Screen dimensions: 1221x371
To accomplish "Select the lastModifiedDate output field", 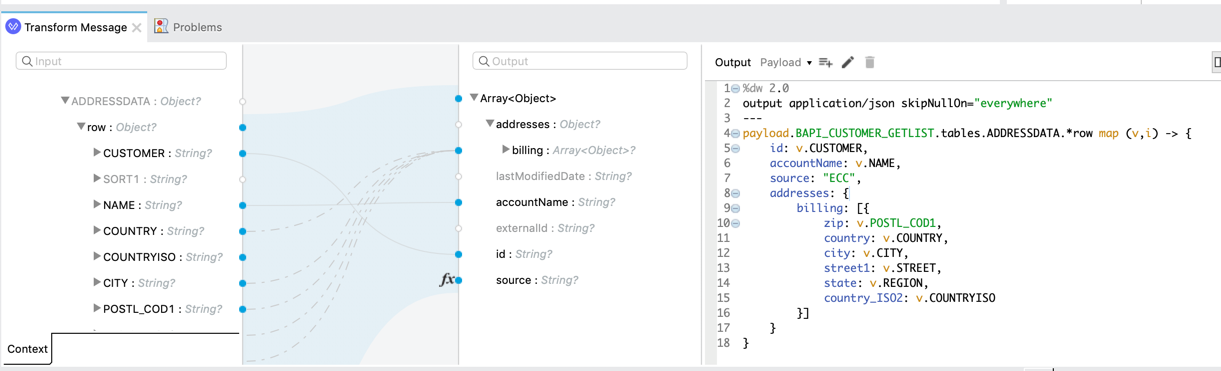I will pyautogui.click(x=564, y=176).
